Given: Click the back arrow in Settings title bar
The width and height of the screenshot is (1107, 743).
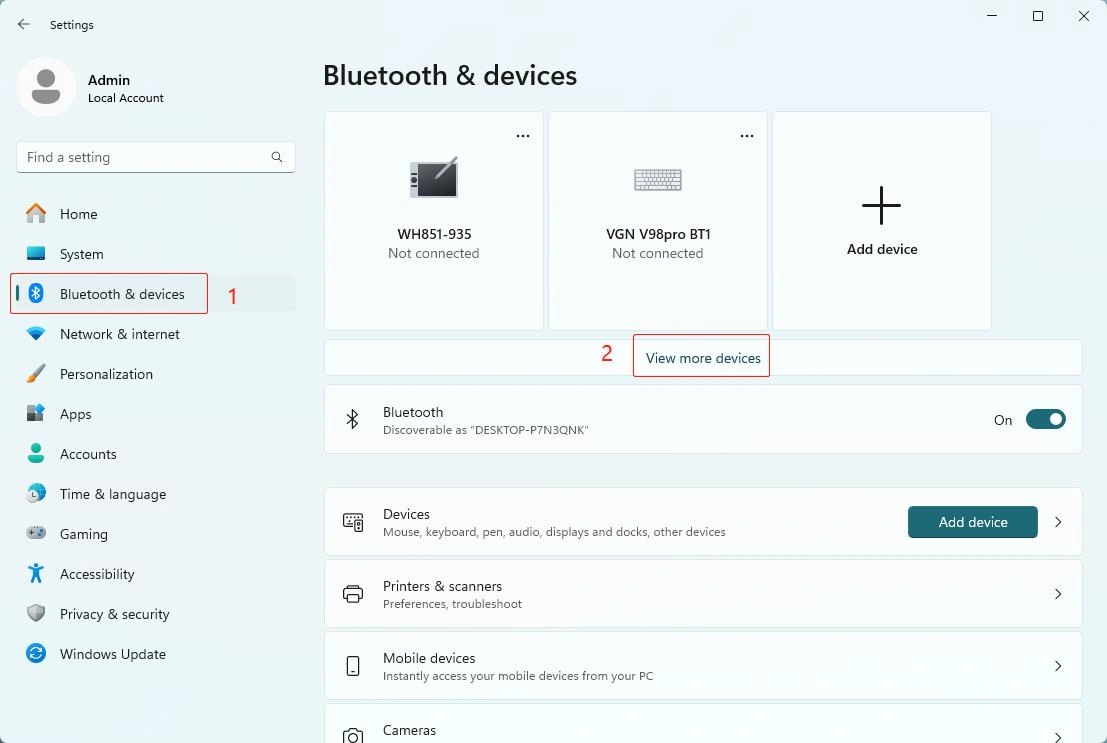Looking at the screenshot, I should click(23, 24).
